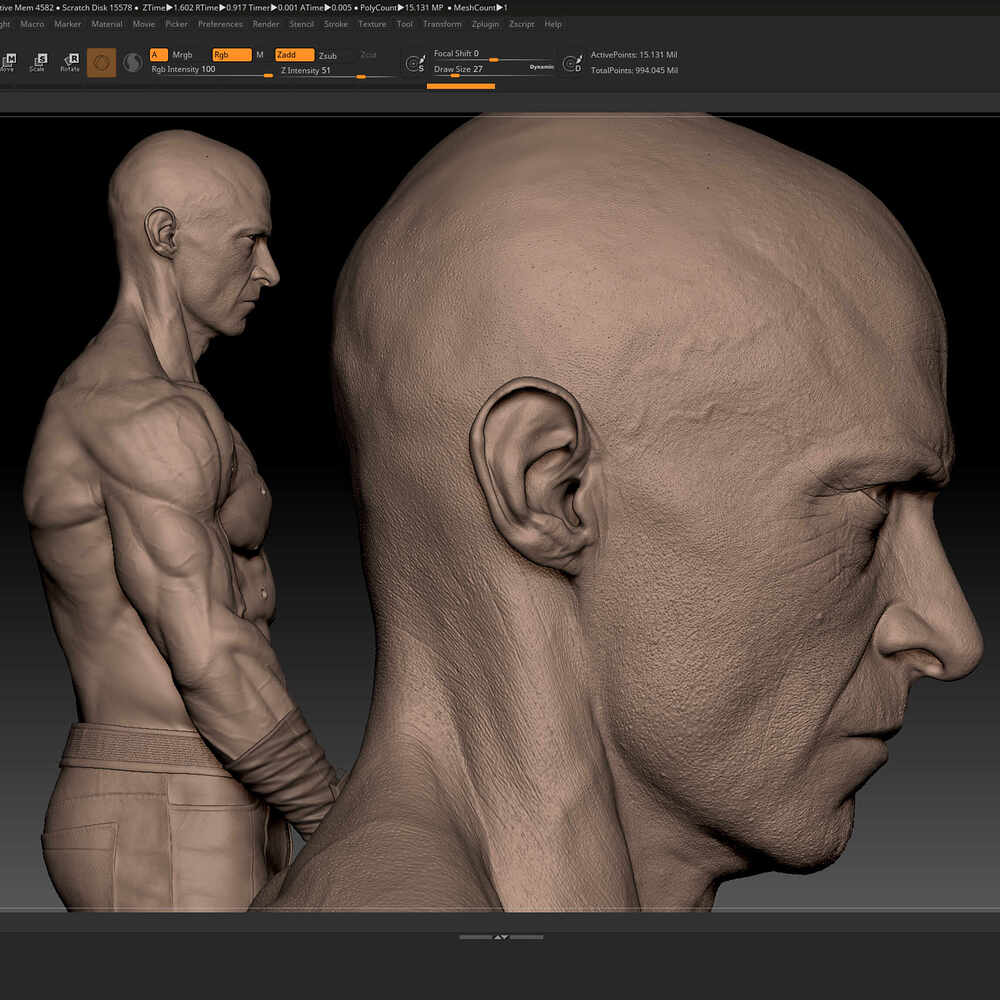This screenshot has height=1000, width=1000.
Task: Toggle the Zcut mode button
Action: coord(368,55)
